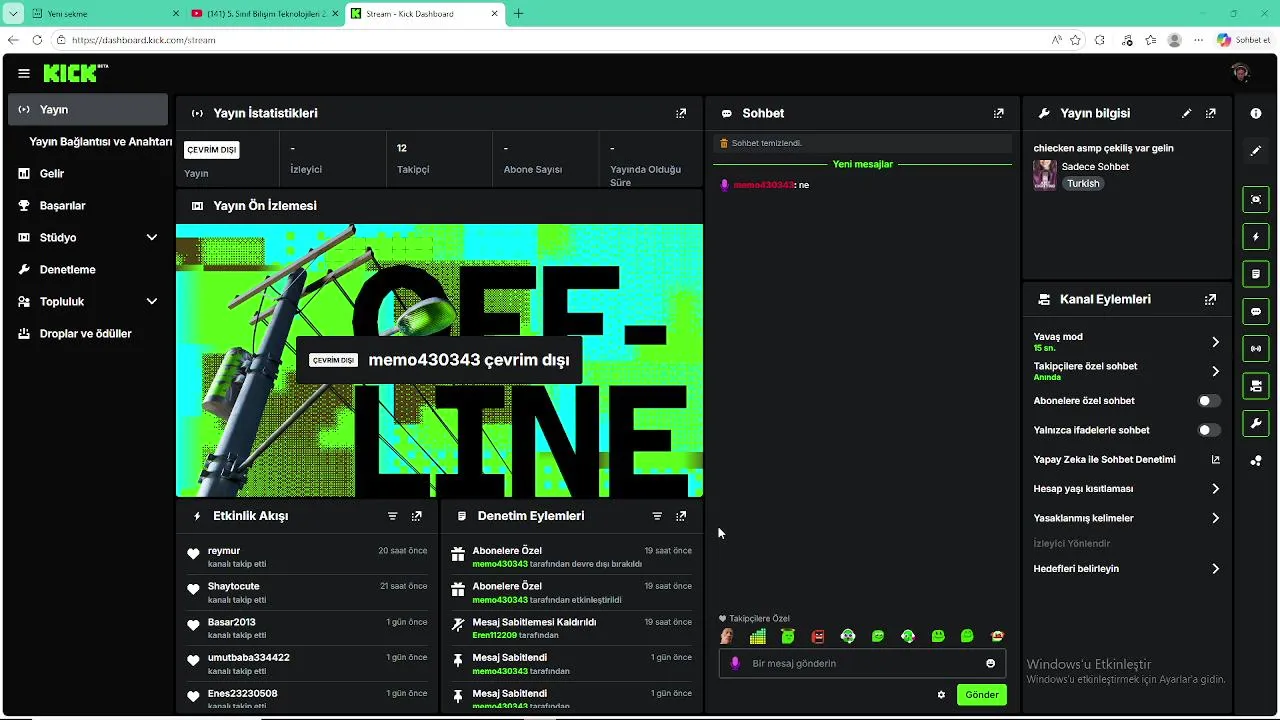1280x720 pixels.
Task: Enable Abonelere özel sohbet switch
Action: click(x=1209, y=401)
